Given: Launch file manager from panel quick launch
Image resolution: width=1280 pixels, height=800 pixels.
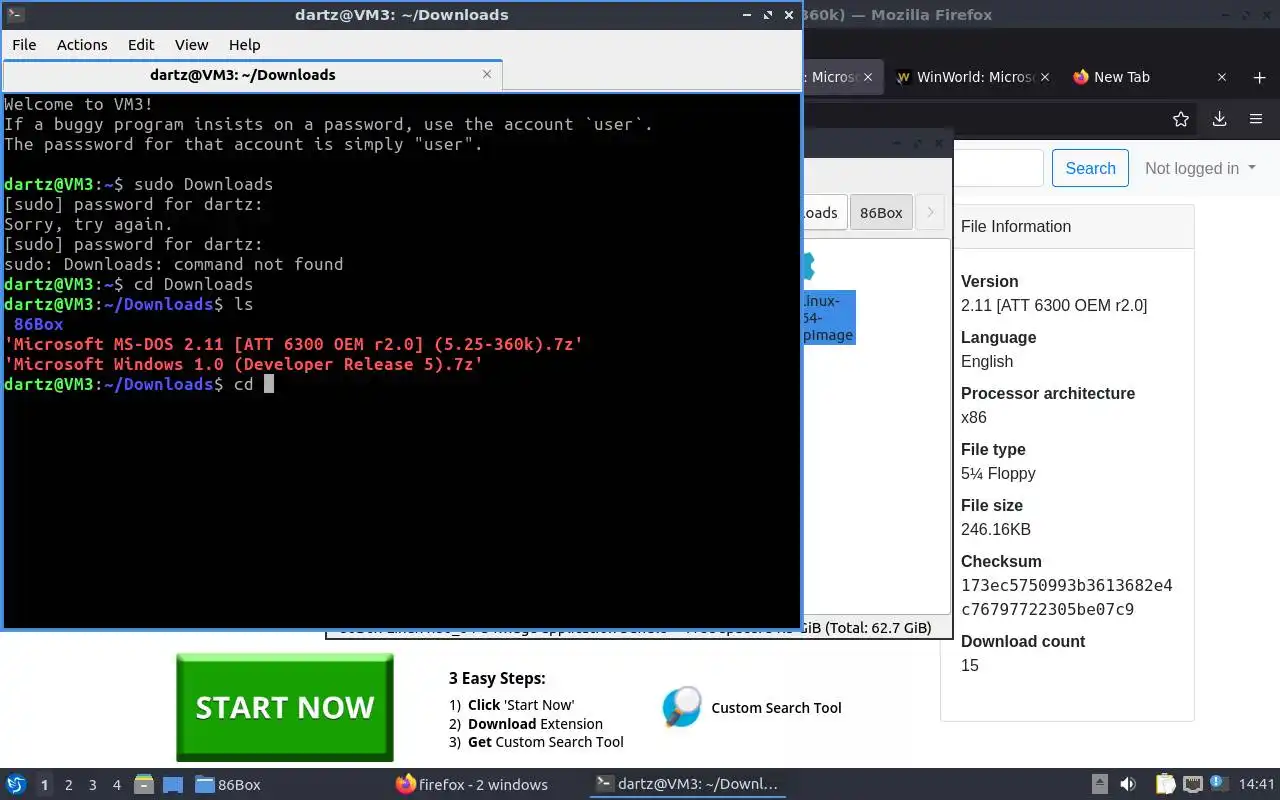Looking at the screenshot, I should pos(144,785).
